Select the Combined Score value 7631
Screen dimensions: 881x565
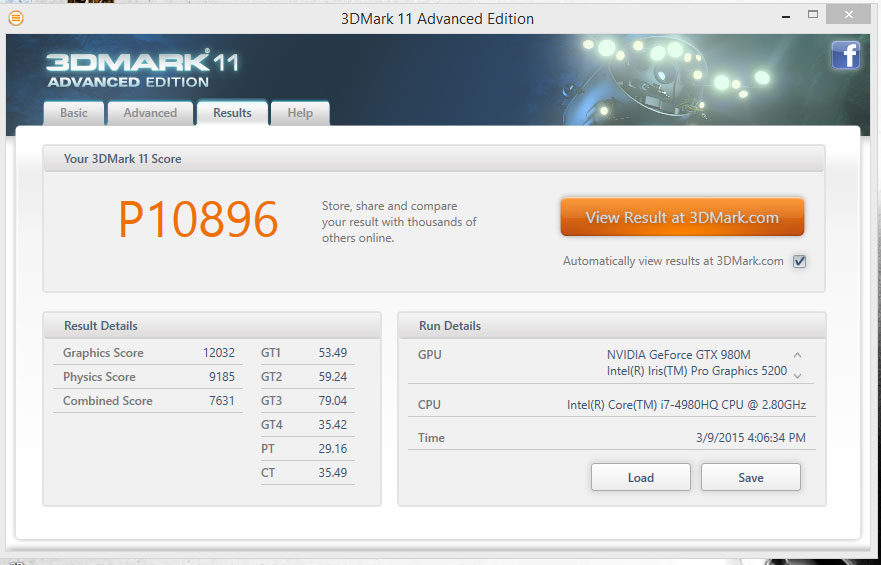tap(222, 400)
